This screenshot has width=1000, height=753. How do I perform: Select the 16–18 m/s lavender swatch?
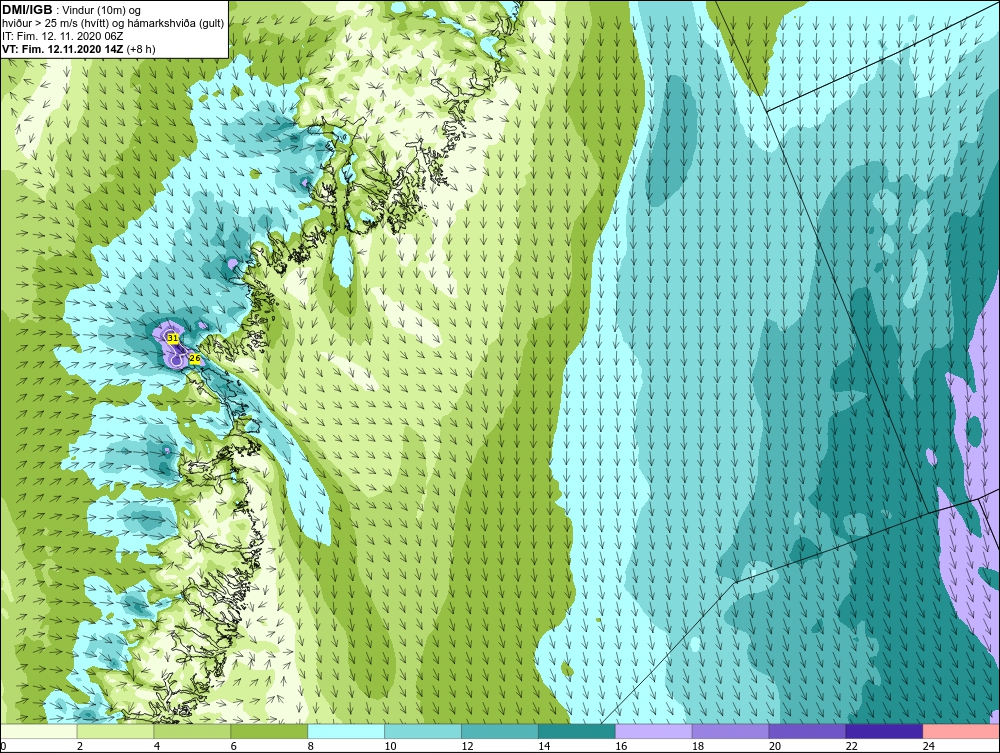pos(654,731)
